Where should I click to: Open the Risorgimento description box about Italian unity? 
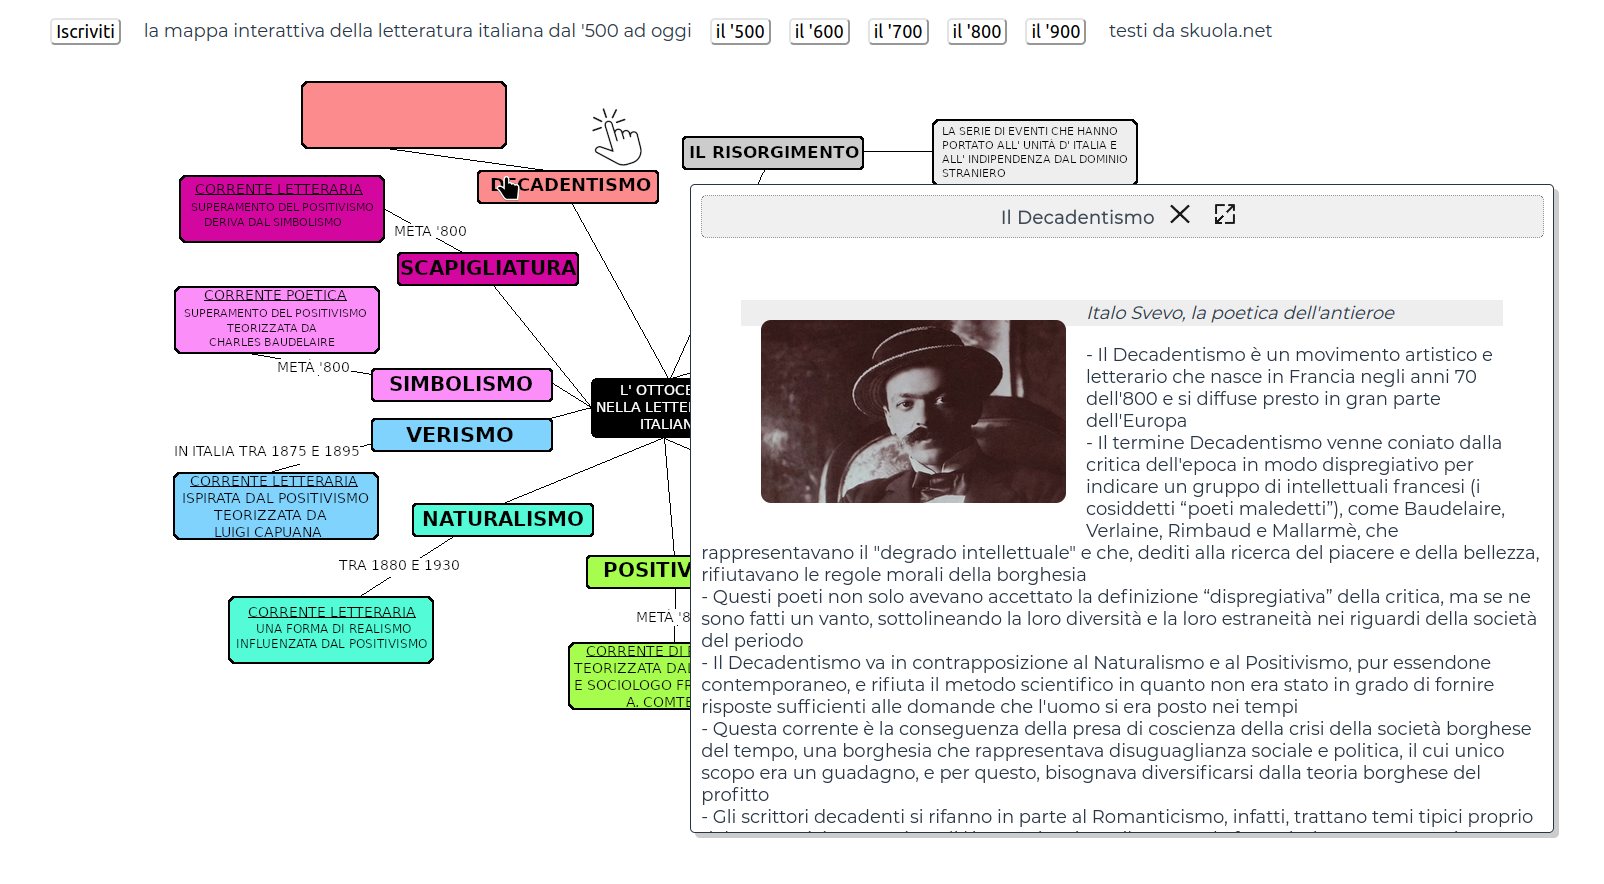point(1035,152)
